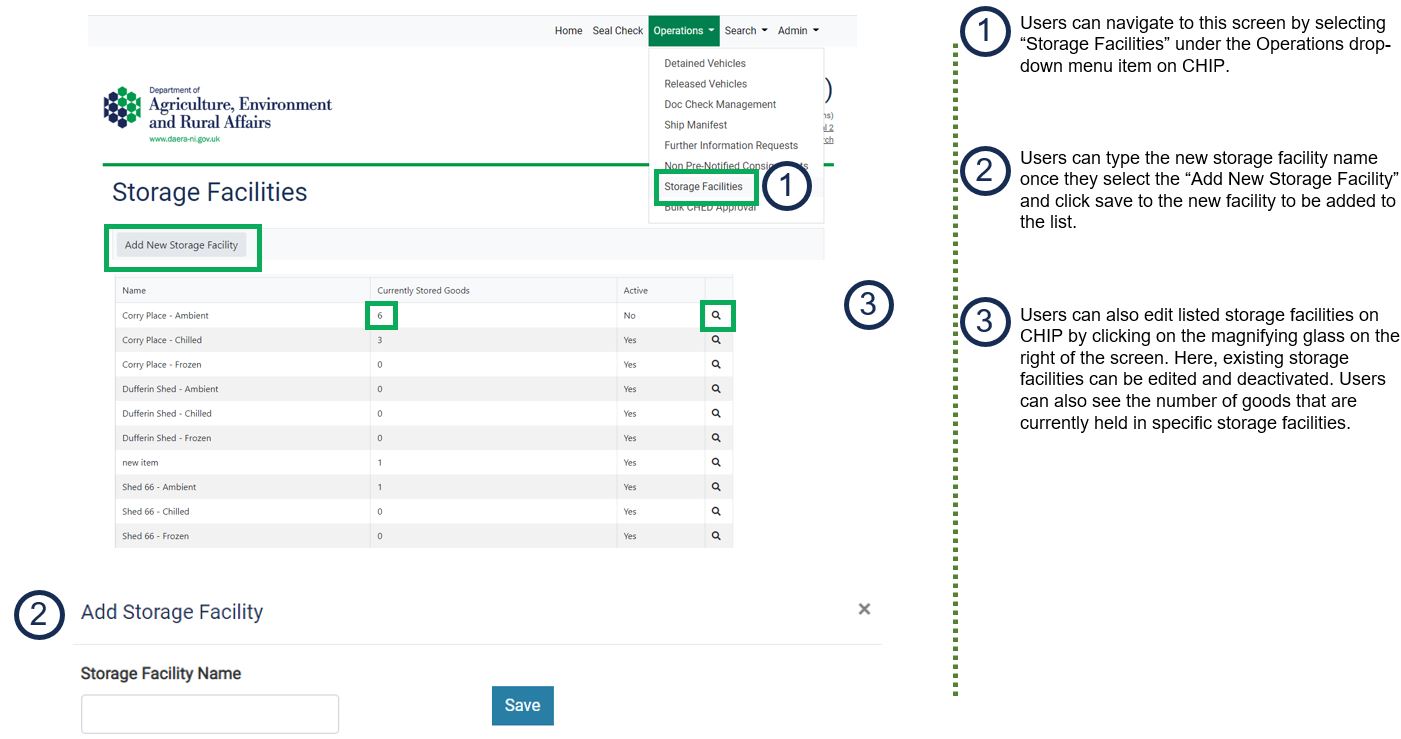Expand the Admin dropdown menu
Viewport: 1401px width, 739px height.
tap(798, 31)
